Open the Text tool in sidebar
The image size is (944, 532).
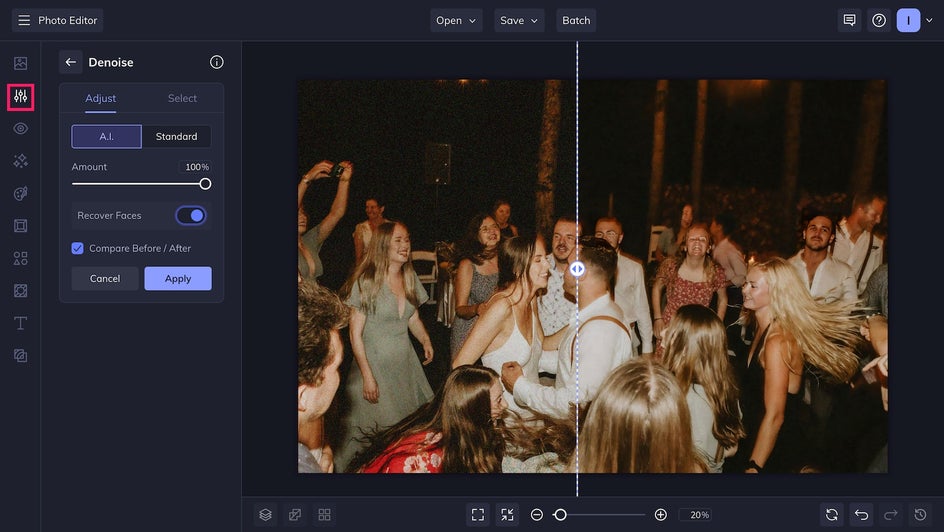point(20,323)
